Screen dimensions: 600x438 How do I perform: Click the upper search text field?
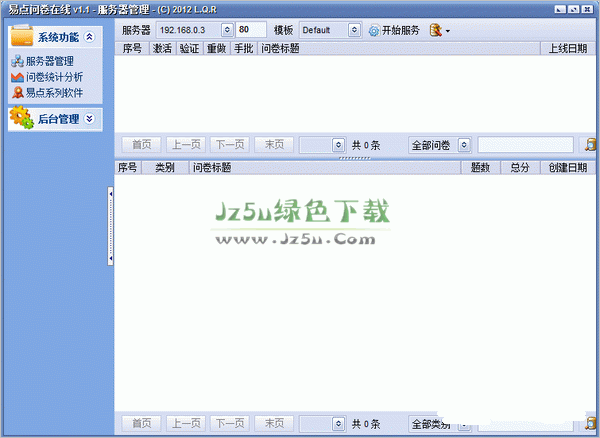point(526,145)
